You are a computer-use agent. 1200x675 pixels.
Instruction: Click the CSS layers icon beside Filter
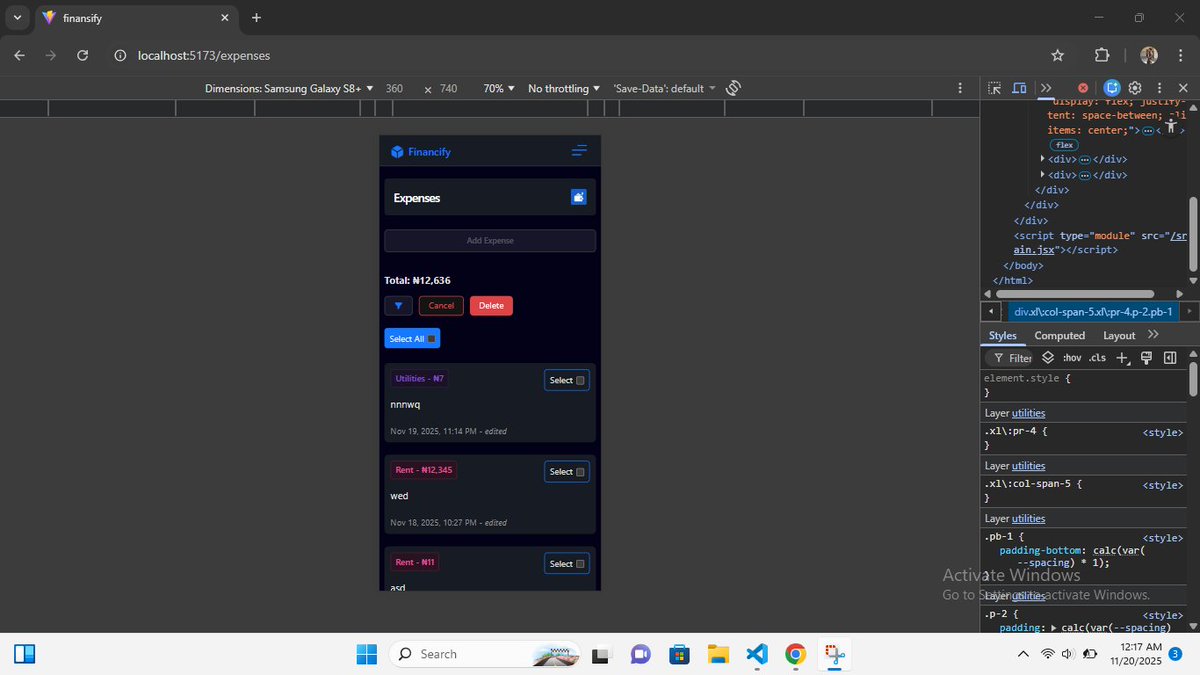pos(1048,358)
